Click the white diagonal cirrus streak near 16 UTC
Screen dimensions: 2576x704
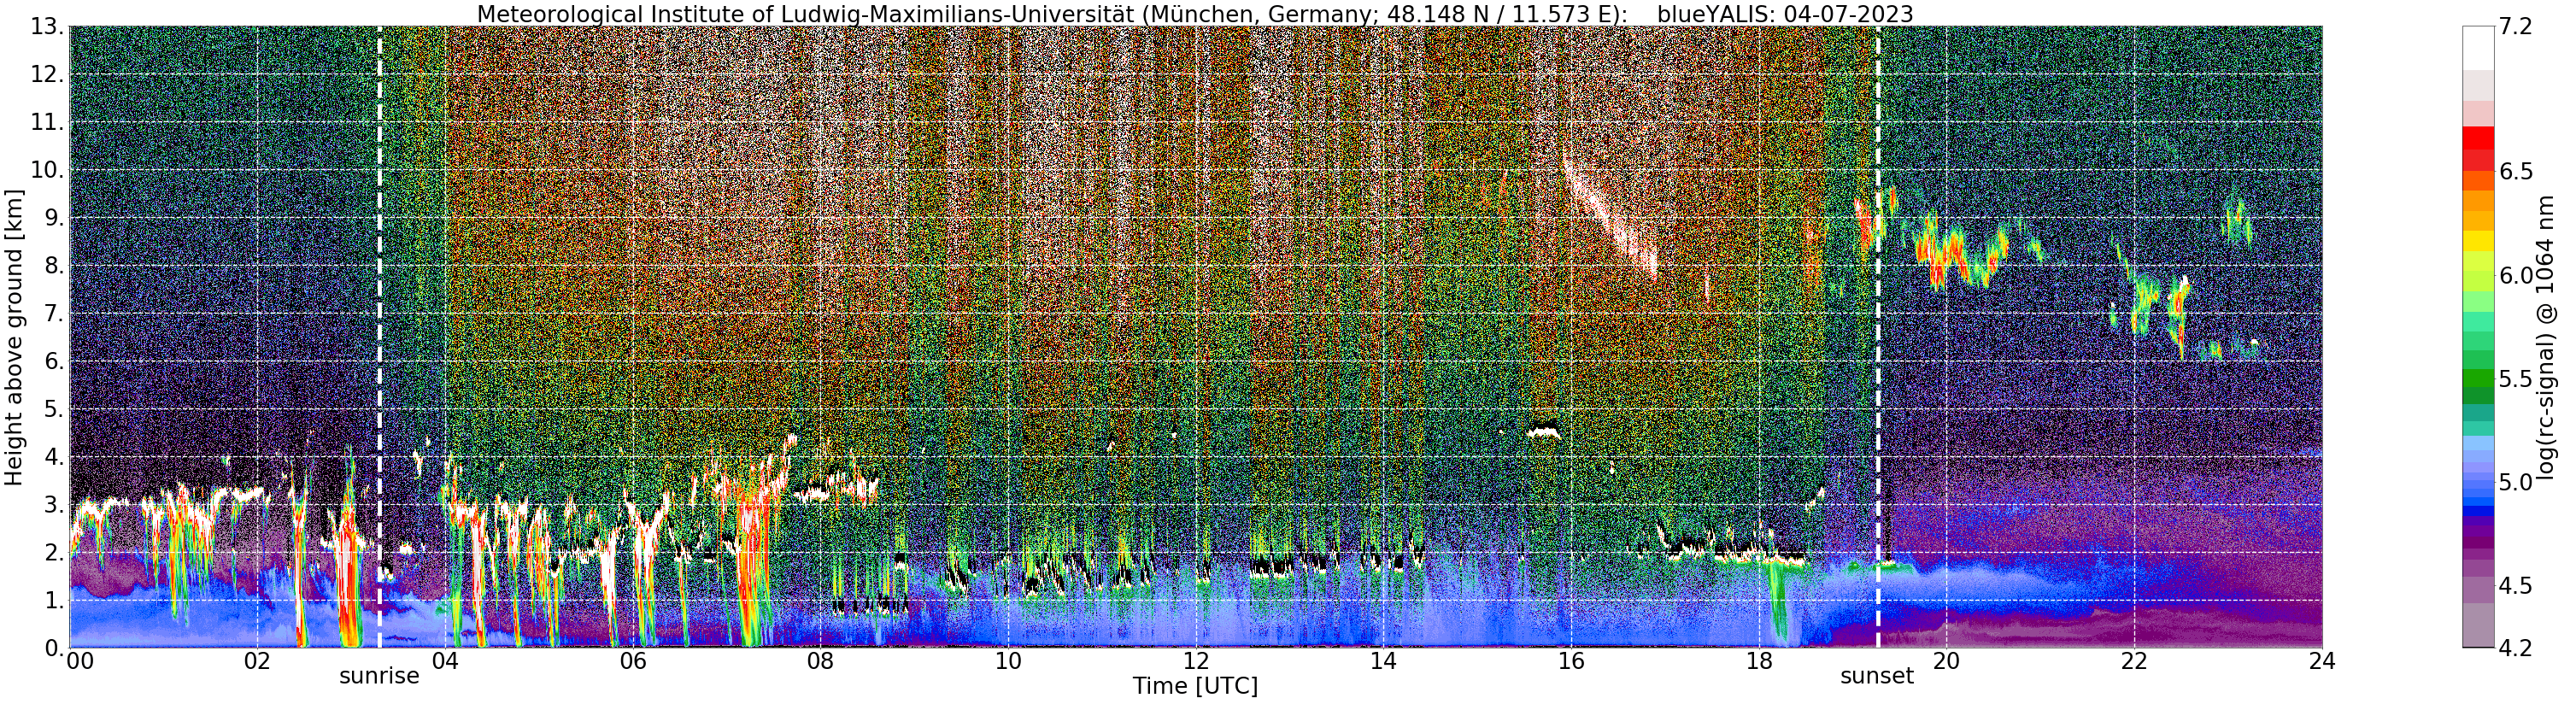click(x=1611, y=216)
